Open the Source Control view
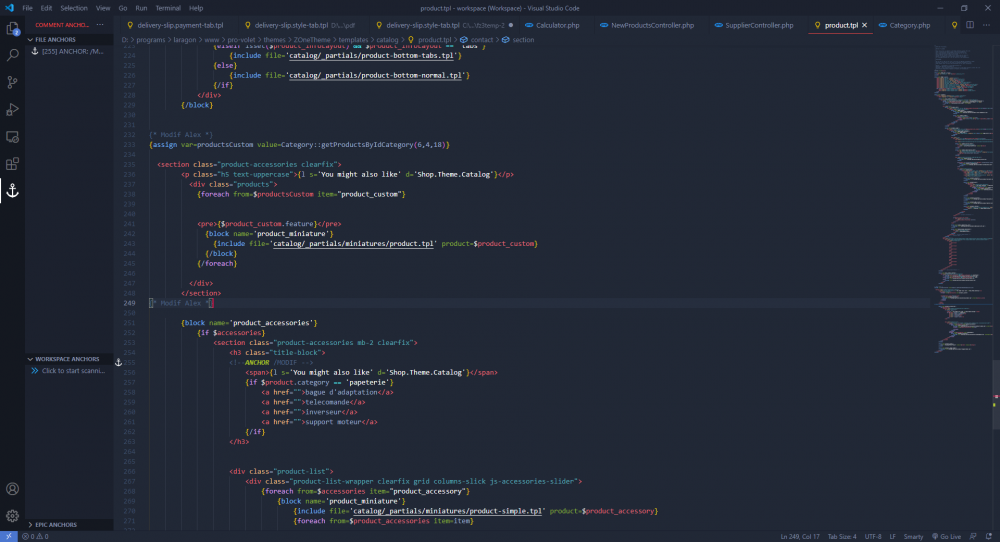 [12, 82]
